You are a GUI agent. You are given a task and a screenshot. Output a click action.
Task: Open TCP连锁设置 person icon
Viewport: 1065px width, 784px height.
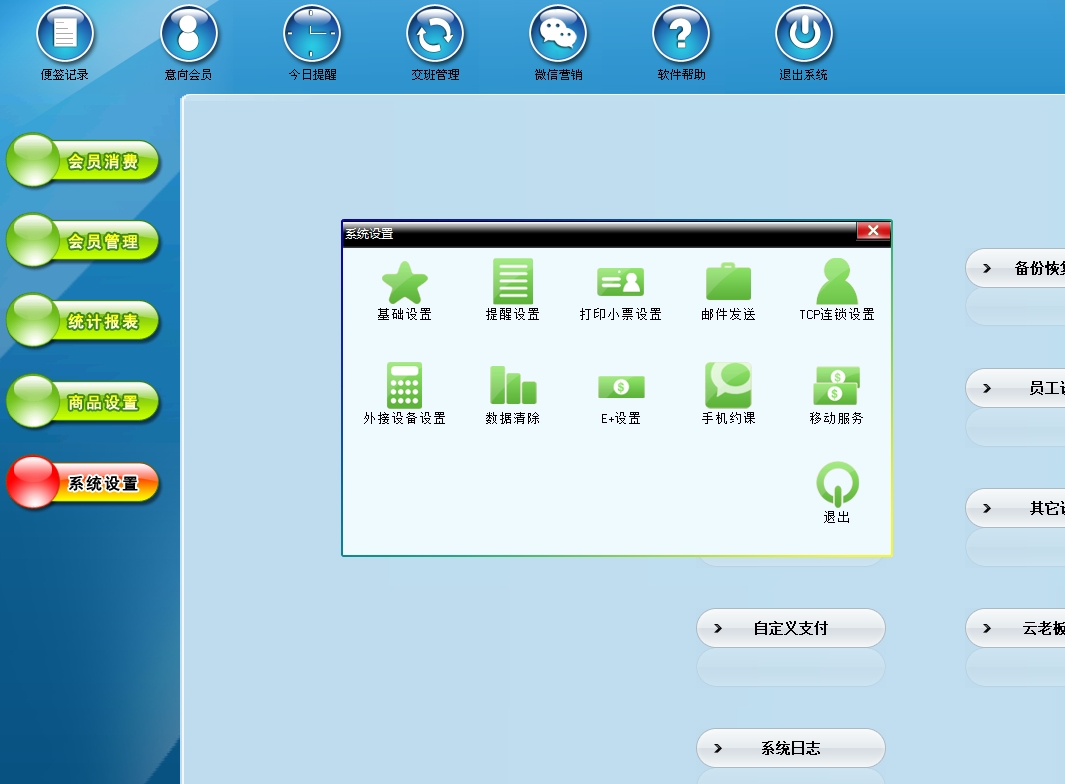click(x=836, y=282)
